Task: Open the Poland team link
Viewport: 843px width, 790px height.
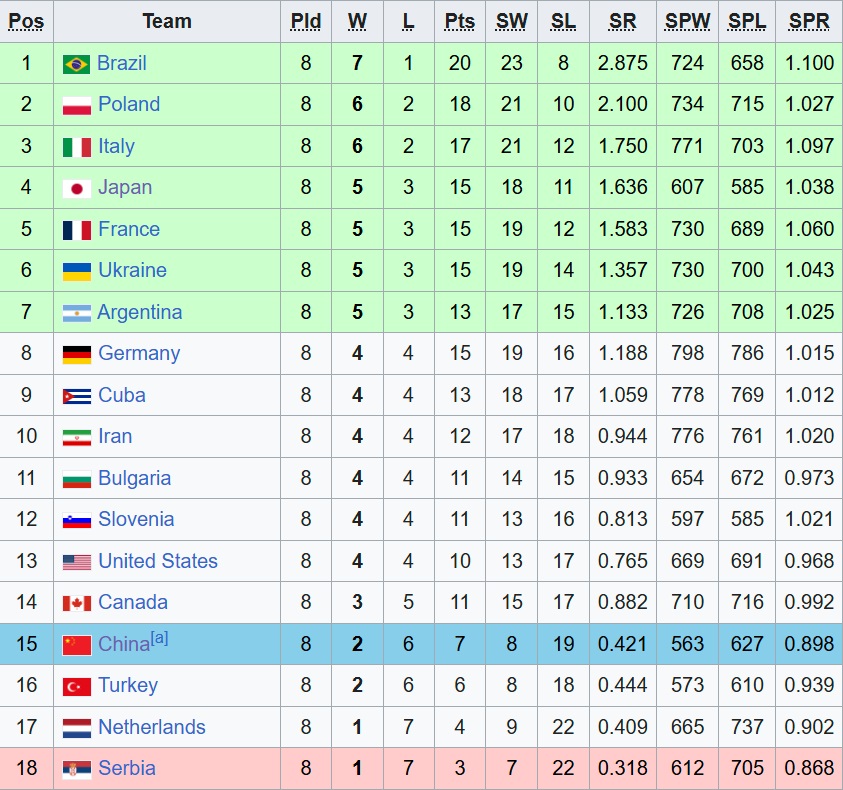Action: pyautogui.click(x=129, y=104)
